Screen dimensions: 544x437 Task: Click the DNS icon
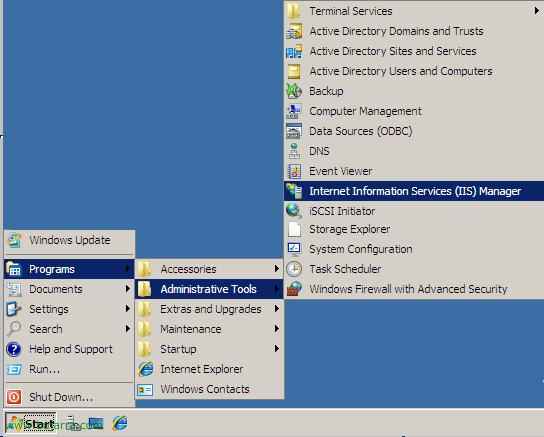coord(294,151)
